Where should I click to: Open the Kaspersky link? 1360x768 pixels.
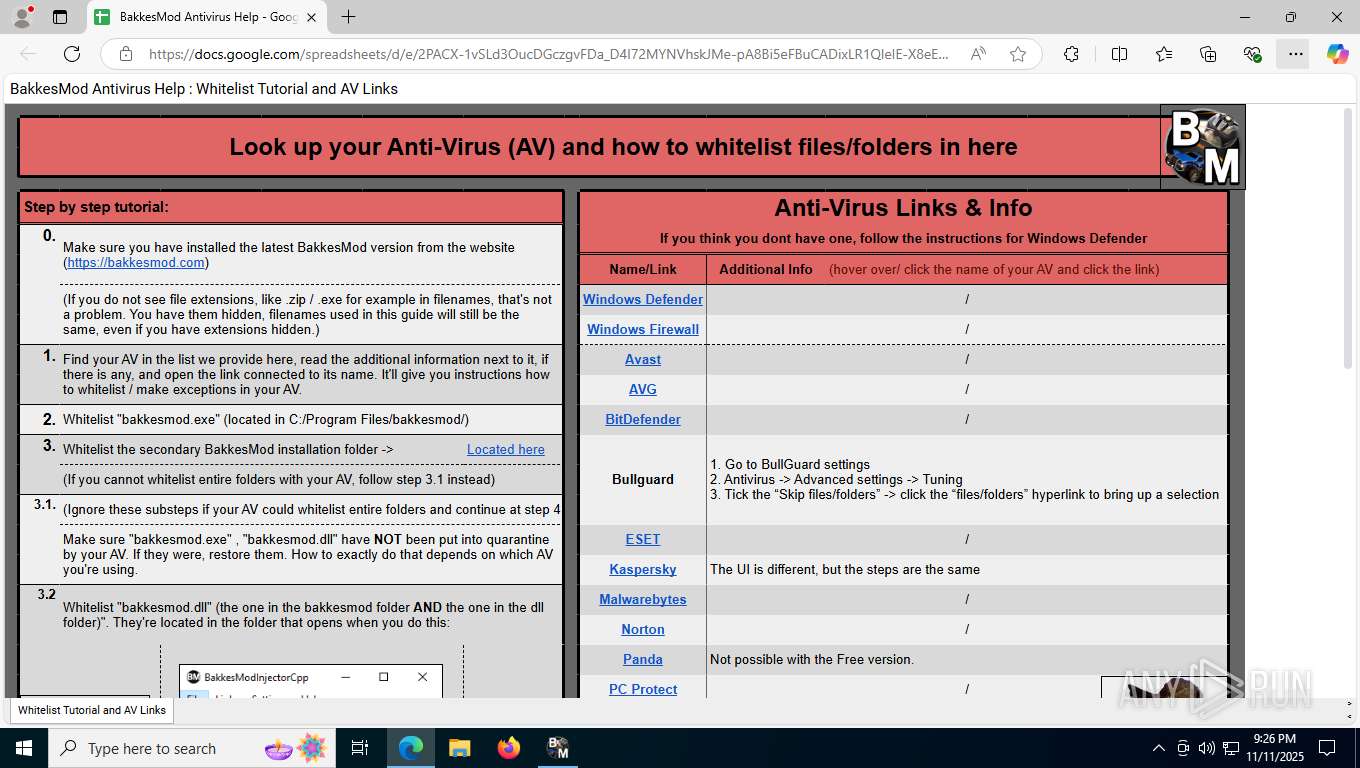(643, 569)
